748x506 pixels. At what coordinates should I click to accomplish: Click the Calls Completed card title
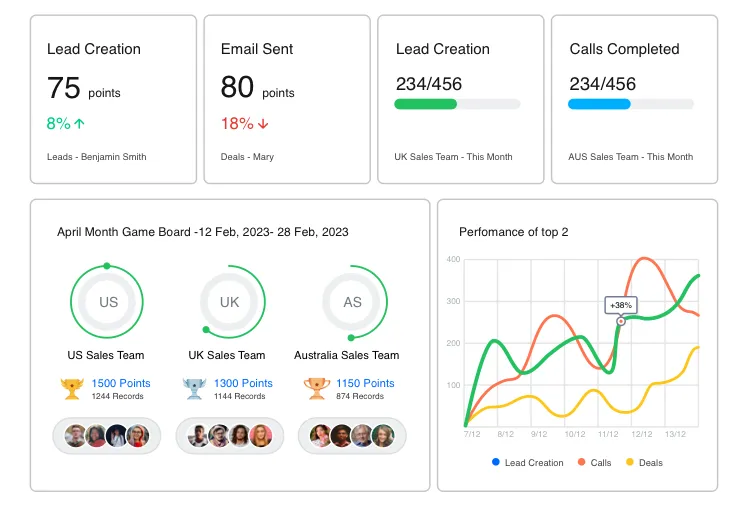[624, 49]
